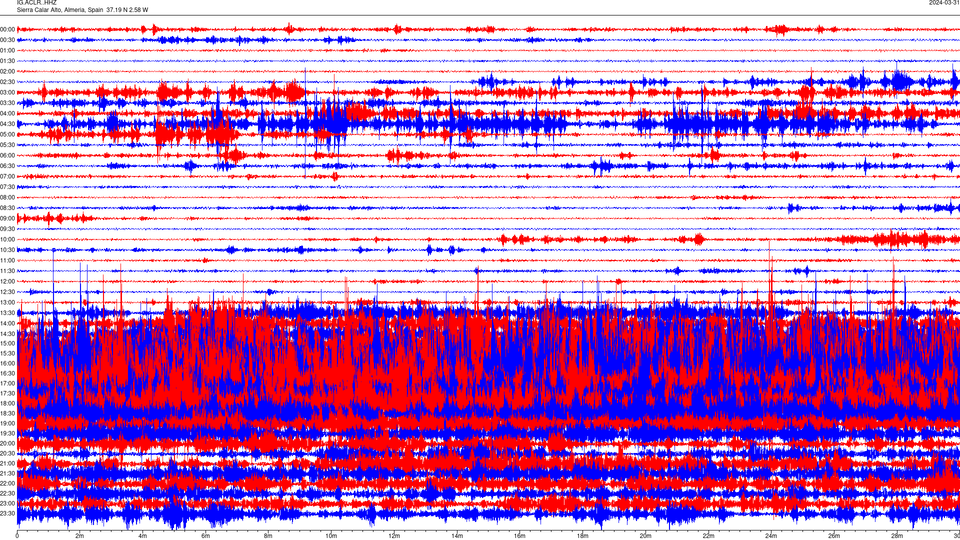Select the 02:30 time label
Screen dimensions: 960x540
(8, 82)
